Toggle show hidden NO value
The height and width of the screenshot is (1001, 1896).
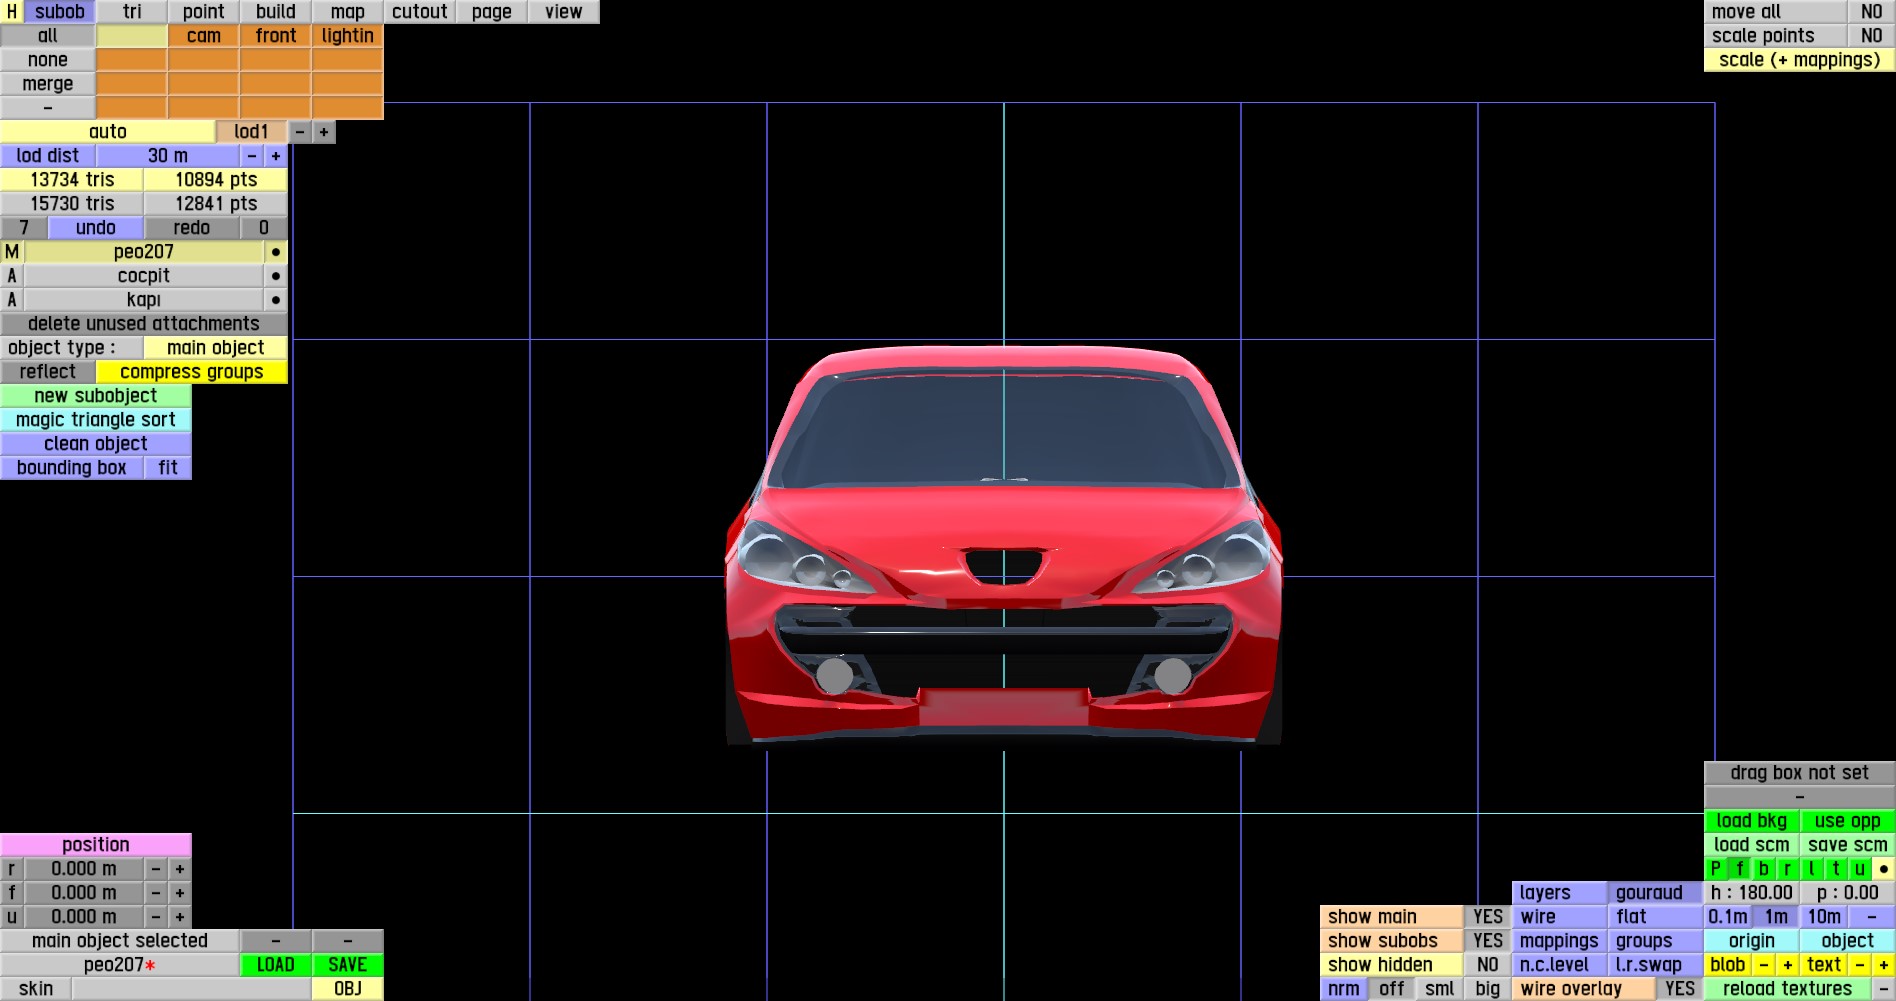(x=1487, y=965)
